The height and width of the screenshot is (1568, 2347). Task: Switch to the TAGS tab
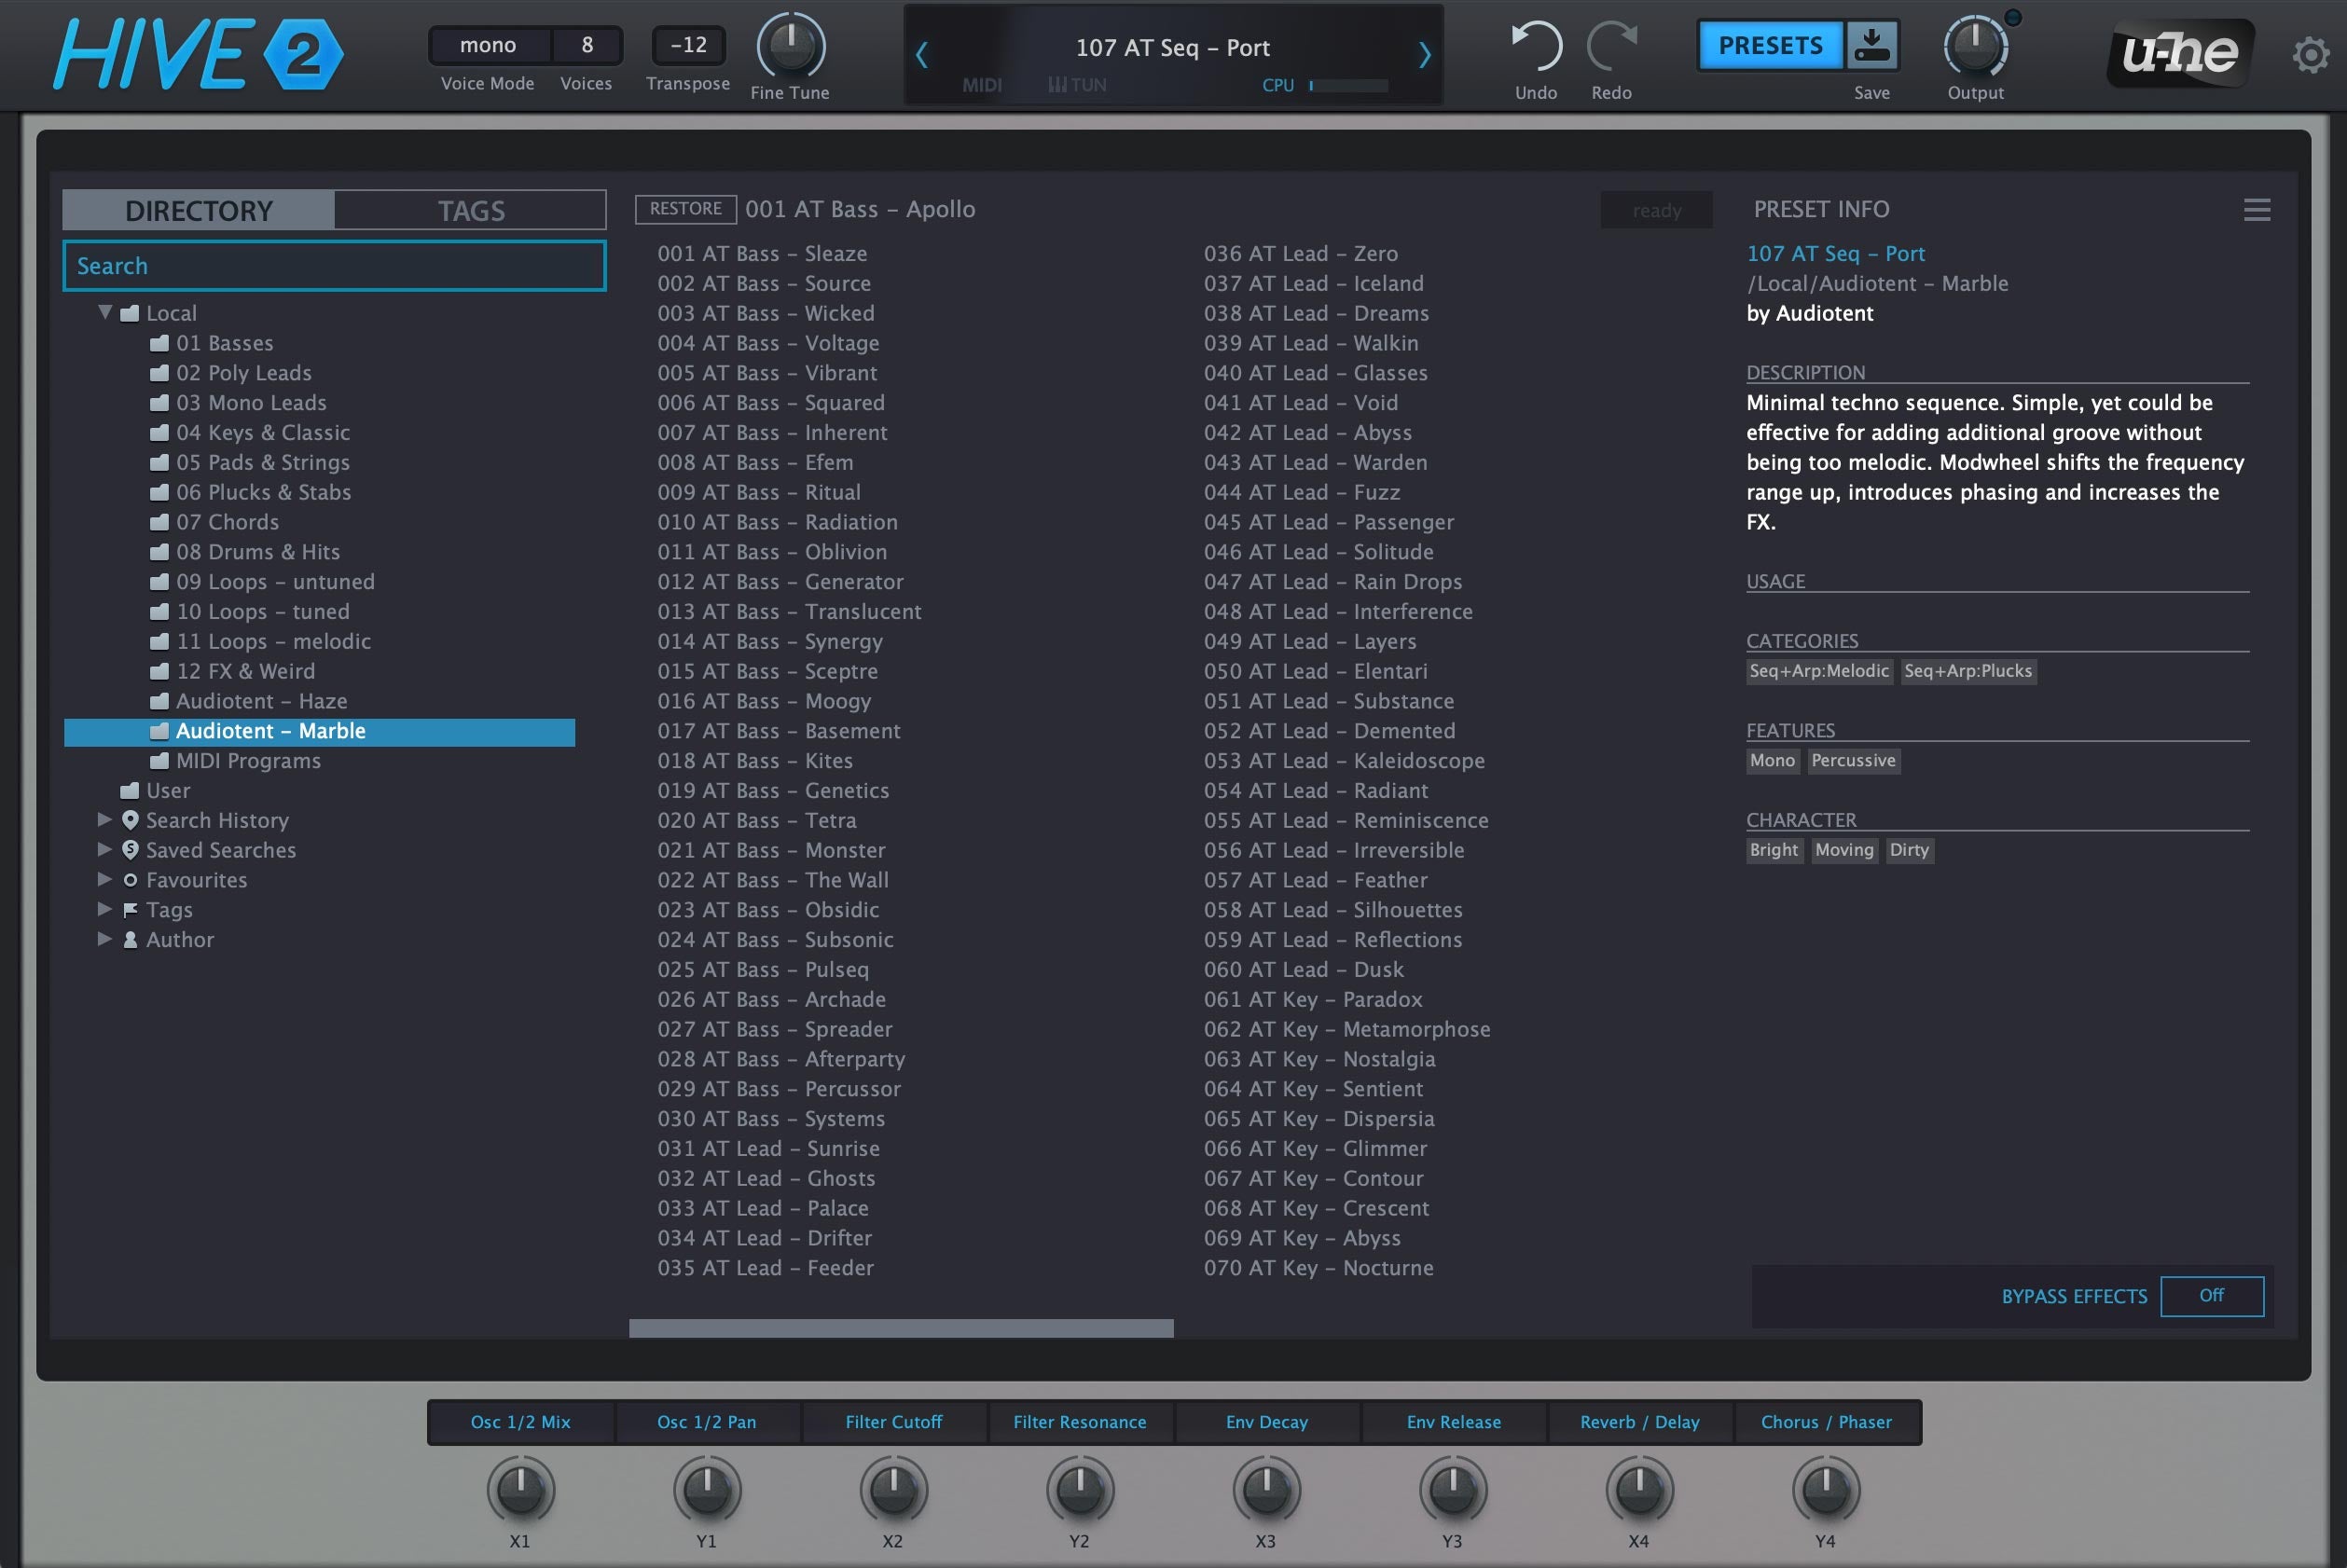click(471, 211)
